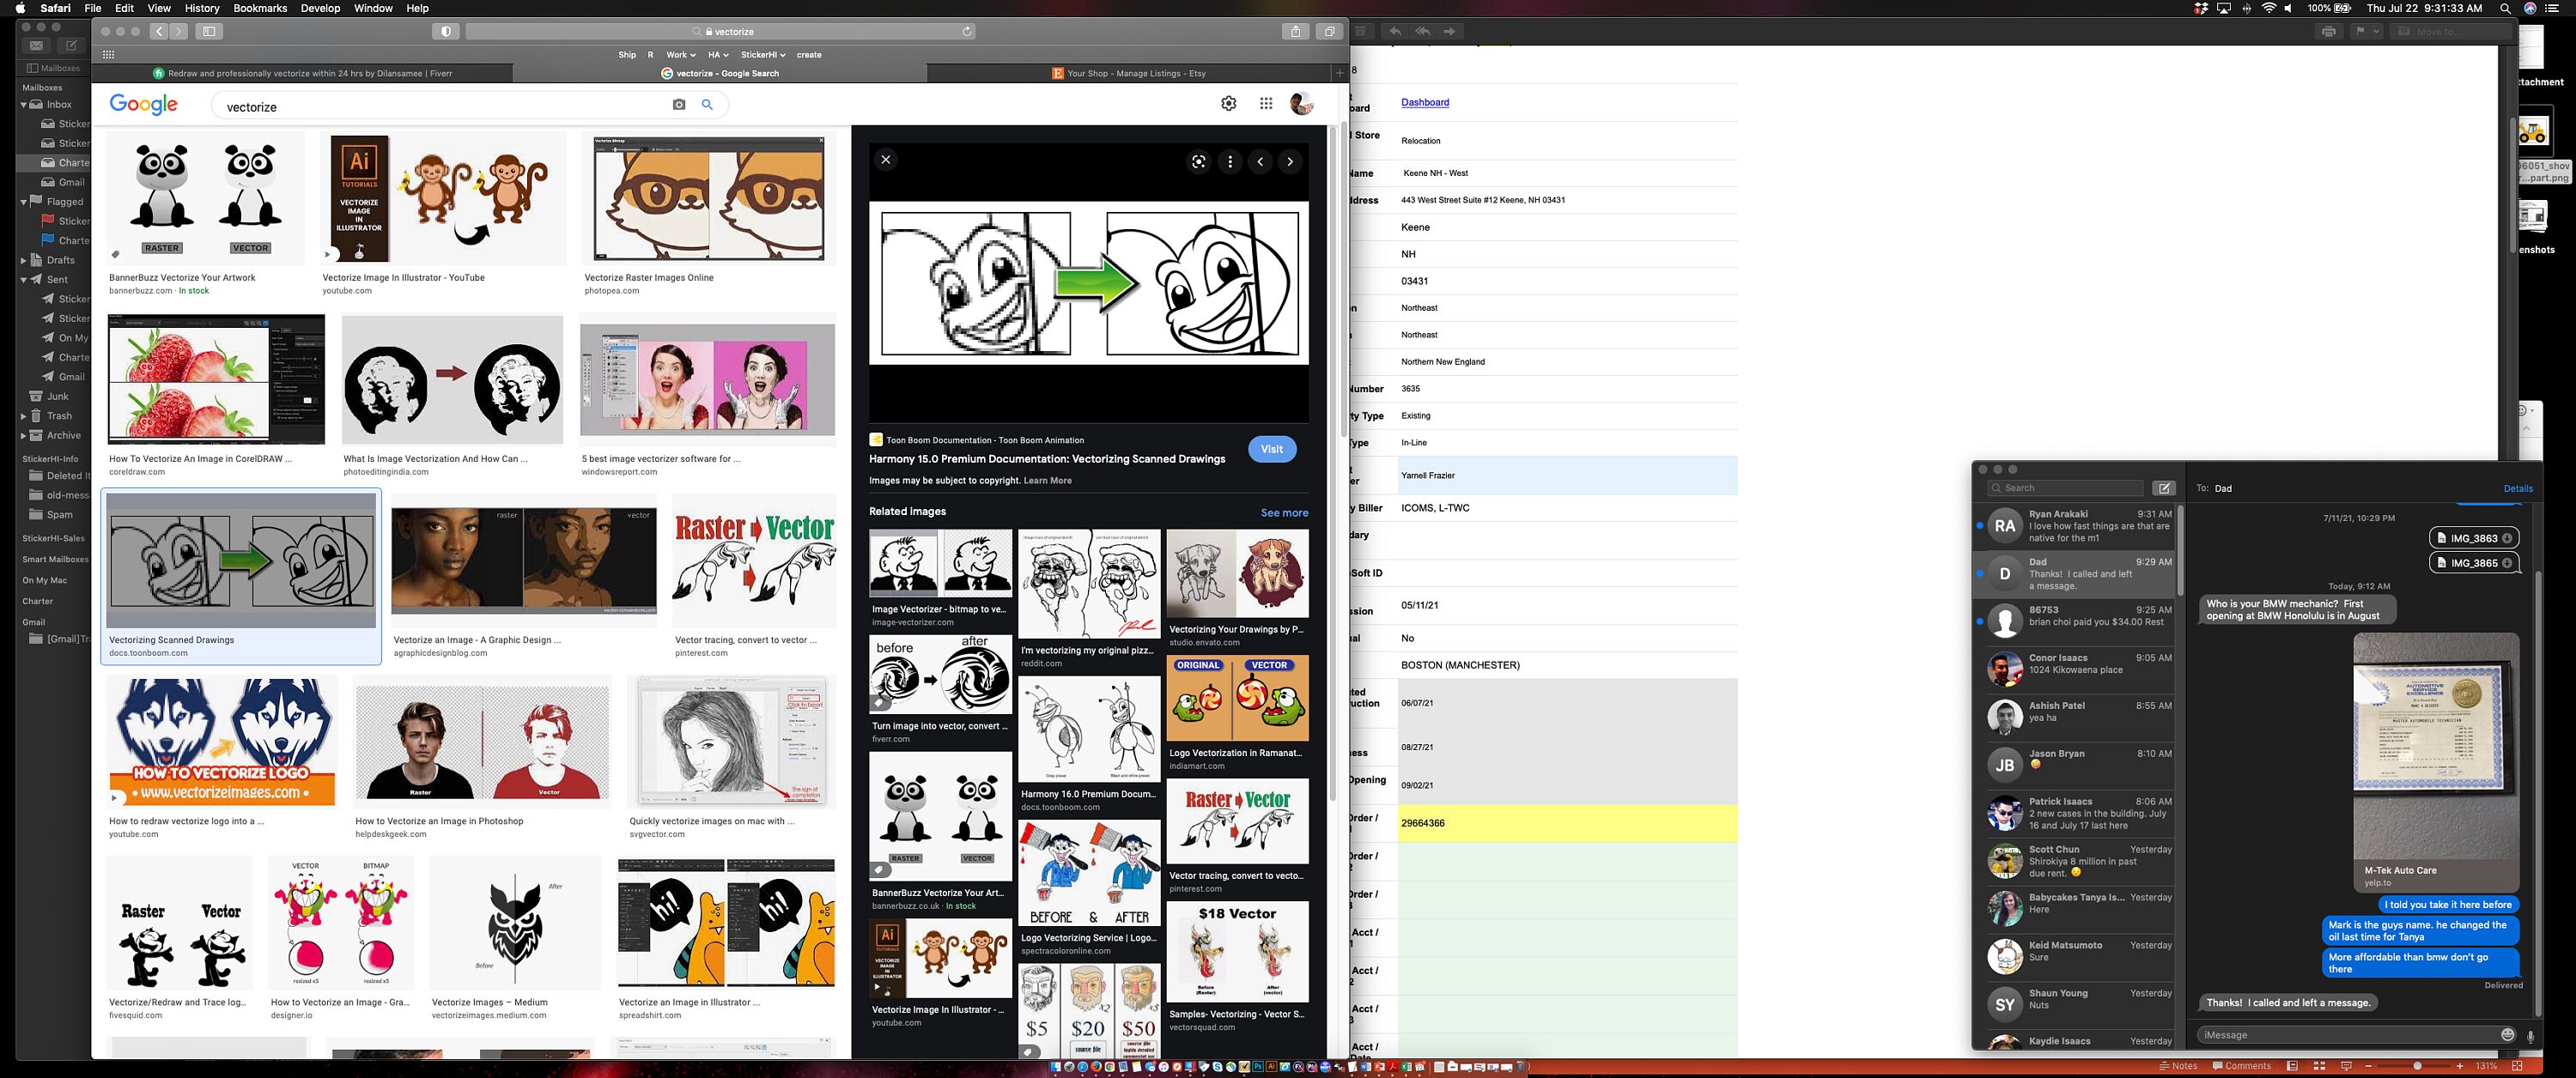
Task: Reload the vectorize page
Action: pos(966,32)
